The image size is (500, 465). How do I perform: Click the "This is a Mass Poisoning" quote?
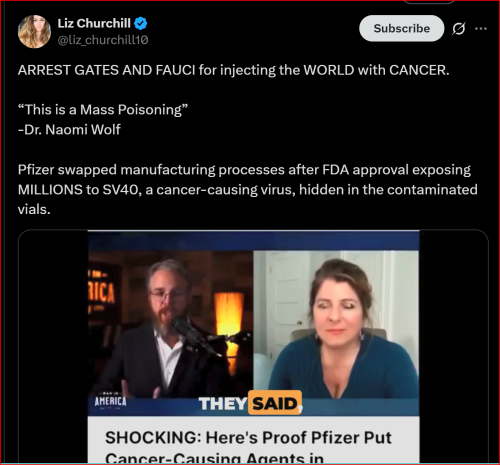tap(103, 110)
